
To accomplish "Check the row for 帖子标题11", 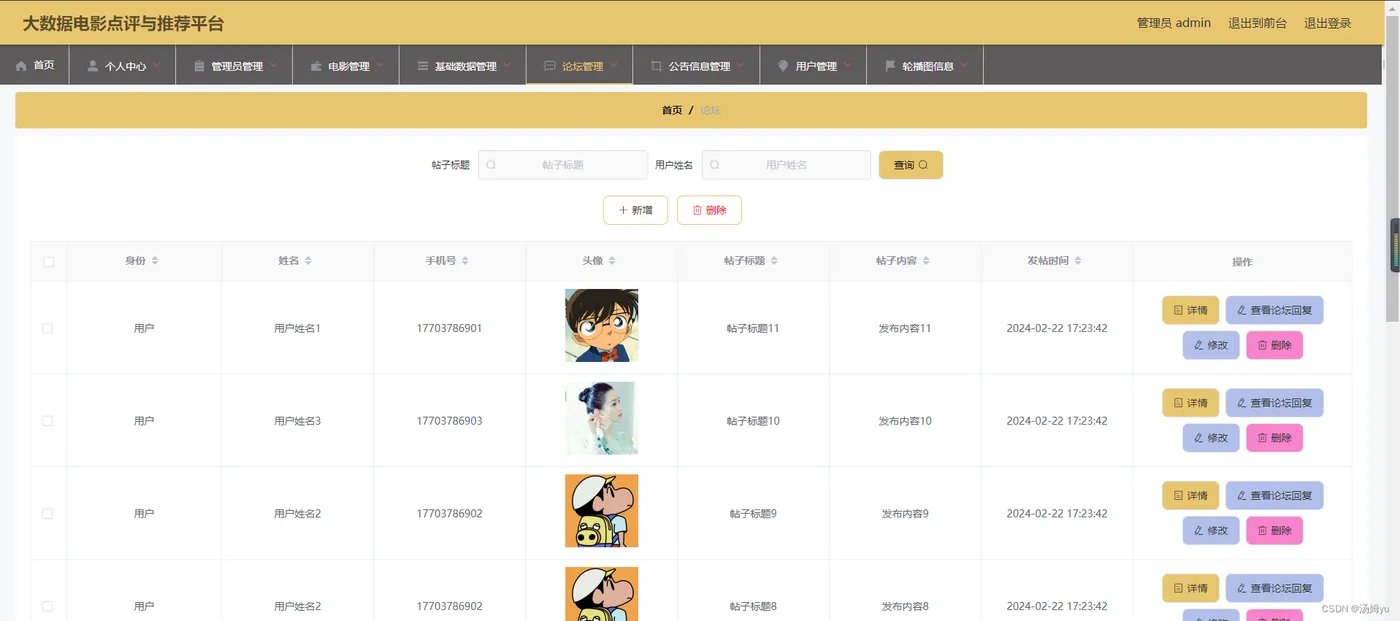I will point(47,328).
